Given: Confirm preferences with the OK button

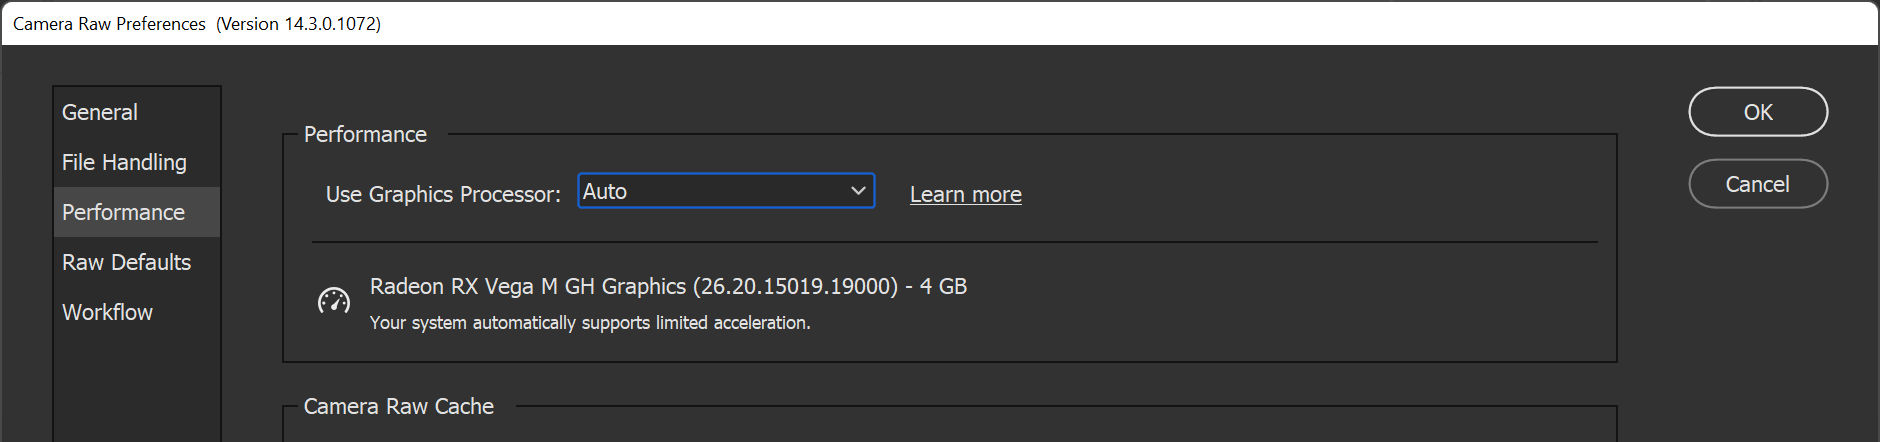Looking at the screenshot, I should click(1757, 112).
